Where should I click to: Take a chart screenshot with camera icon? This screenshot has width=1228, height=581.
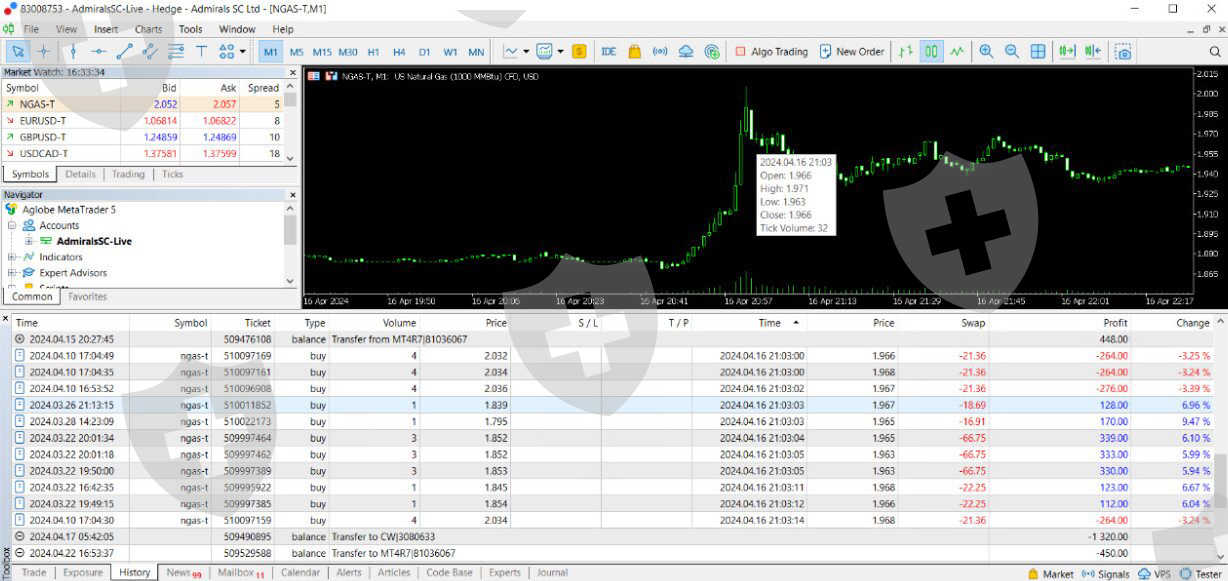pyautogui.click(x=1124, y=51)
